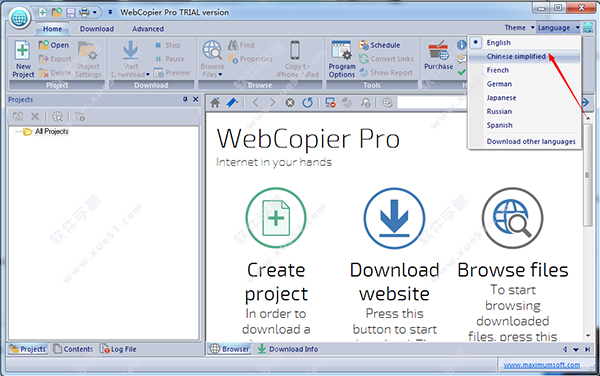Click Schedule in the Tools group
Viewport: 600px width, 376px height.
click(x=379, y=45)
